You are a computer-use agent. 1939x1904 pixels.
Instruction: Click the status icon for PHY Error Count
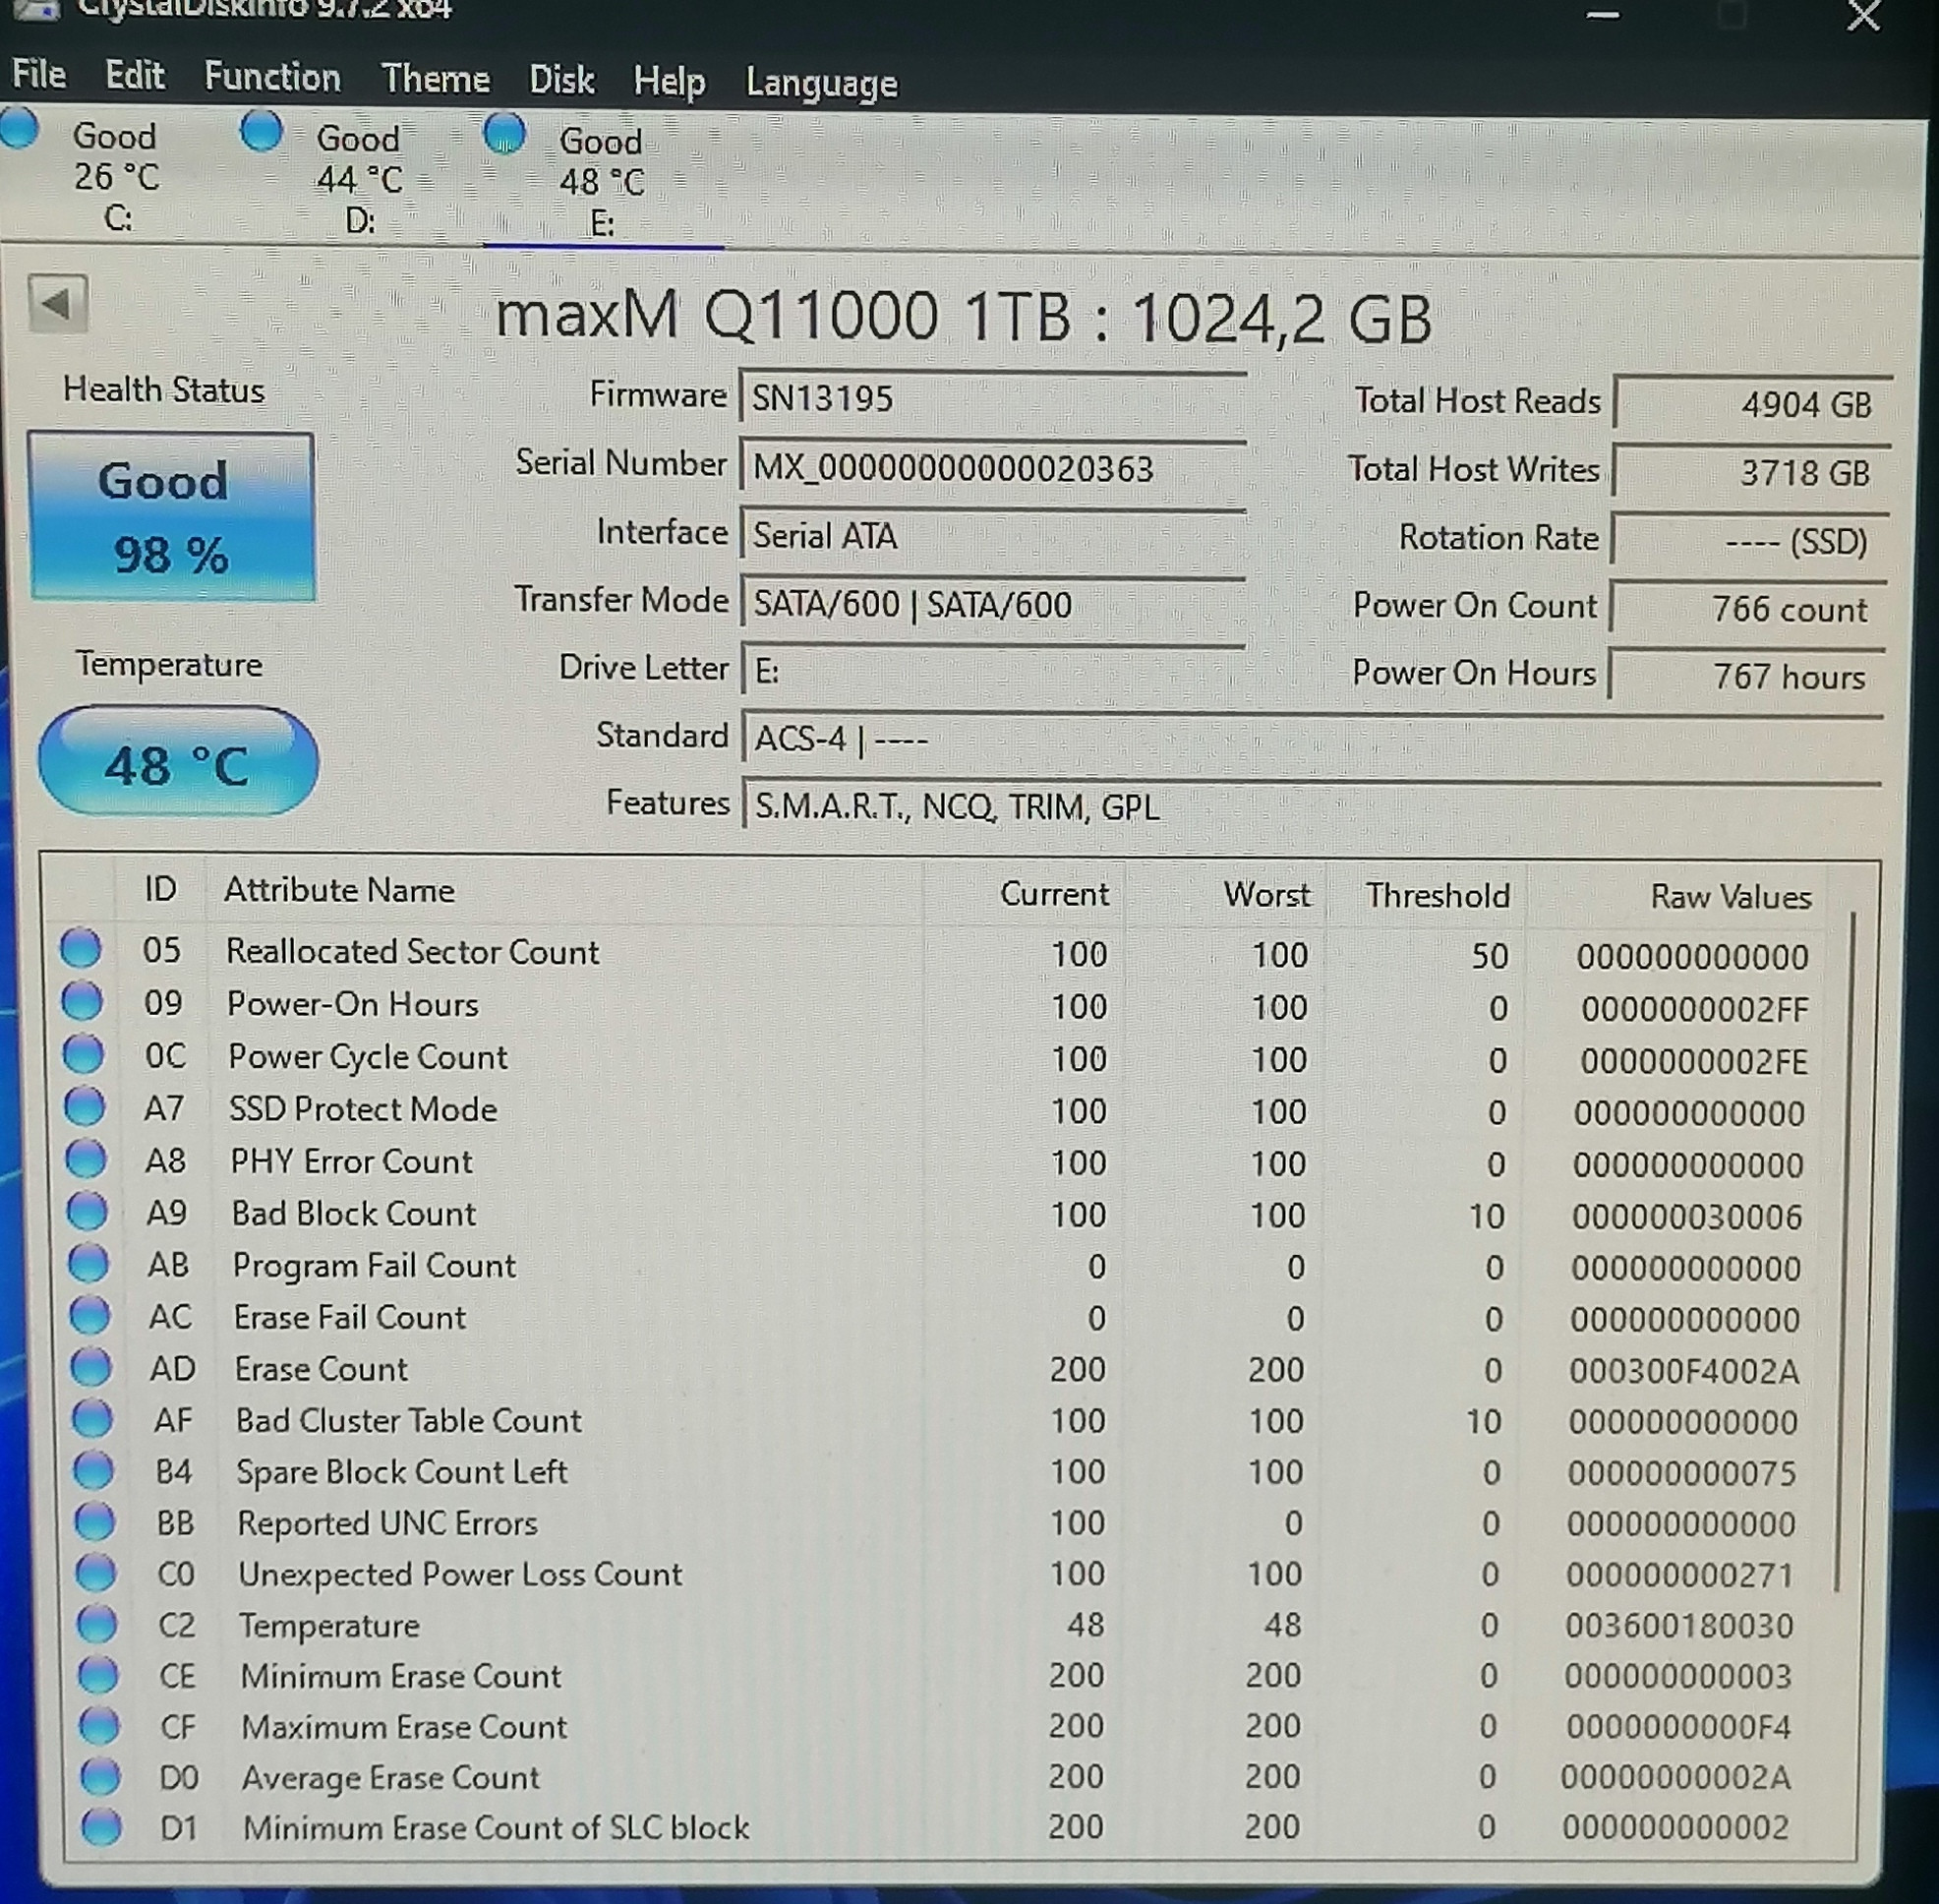point(85,1159)
